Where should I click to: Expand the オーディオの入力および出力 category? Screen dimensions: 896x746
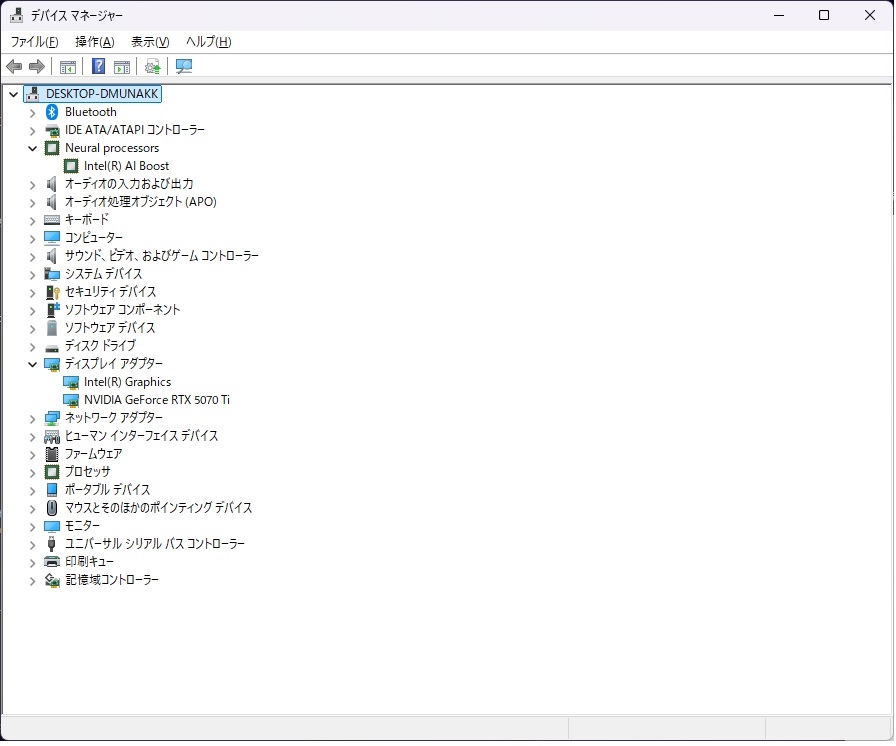click(33, 185)
